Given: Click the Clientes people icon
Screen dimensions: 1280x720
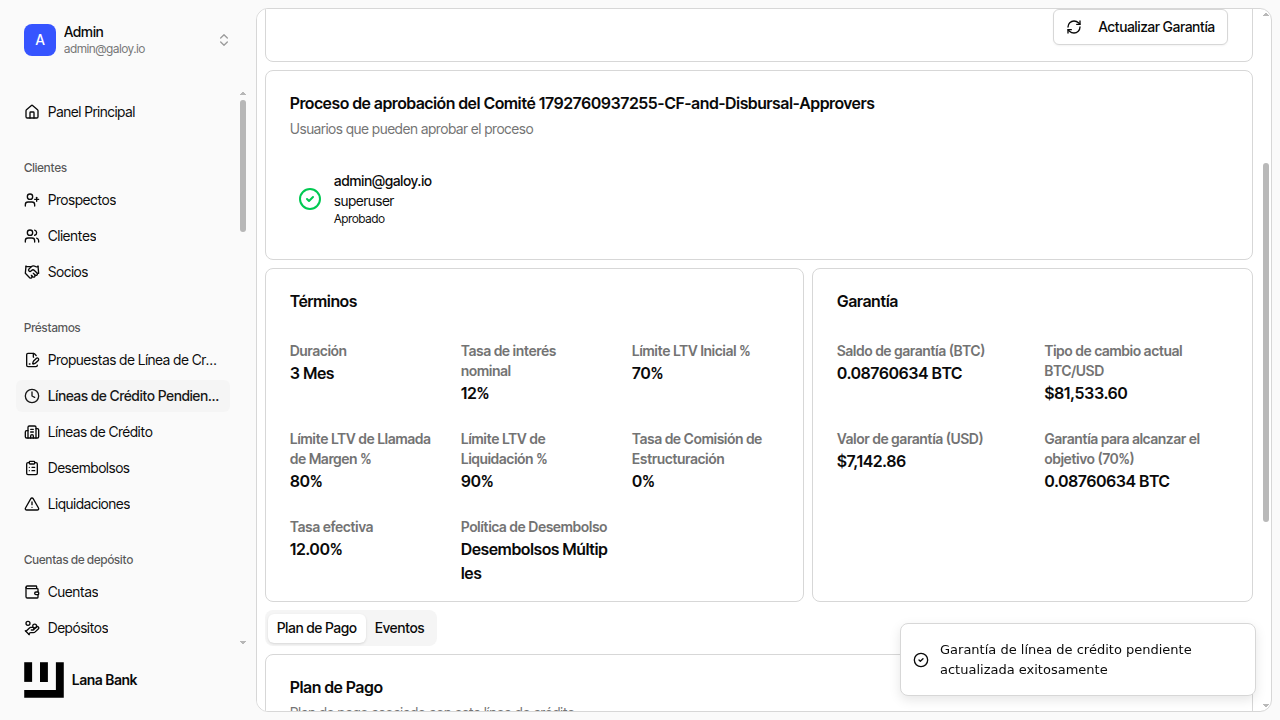Looking at the screenshot, I should 32,236.
